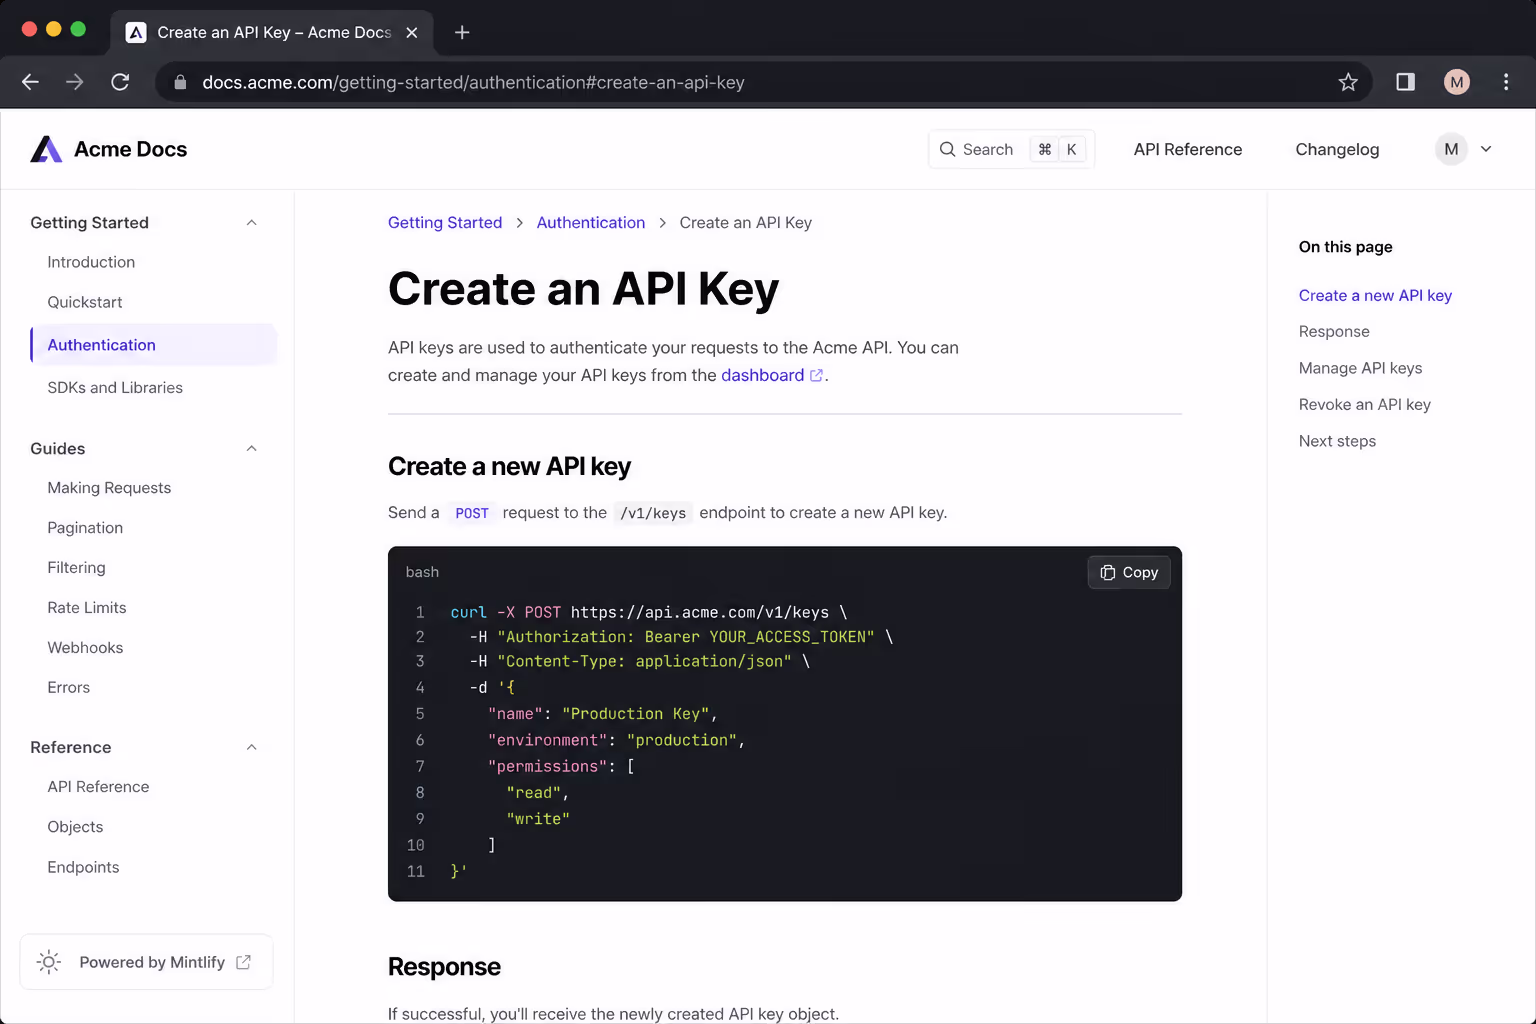Open Quickstart in the sidebar
This screenshot has height=1024, width=1536.
pyautogui.click(x=85, y=302)
